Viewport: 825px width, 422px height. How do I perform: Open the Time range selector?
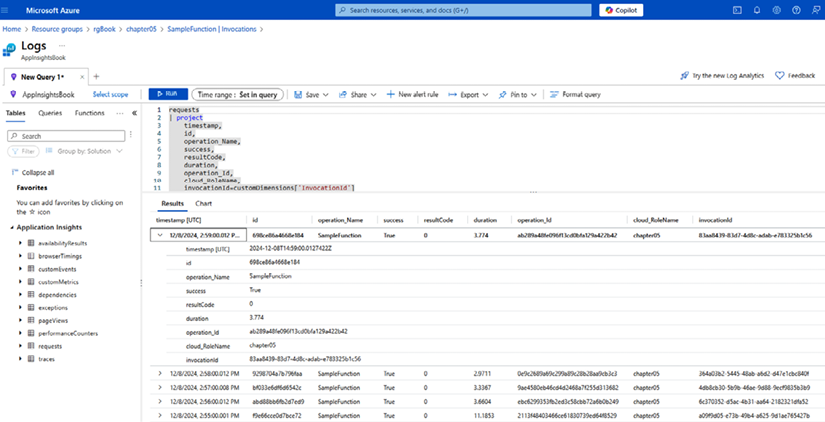pyautogui.click(x=237, y=95)
